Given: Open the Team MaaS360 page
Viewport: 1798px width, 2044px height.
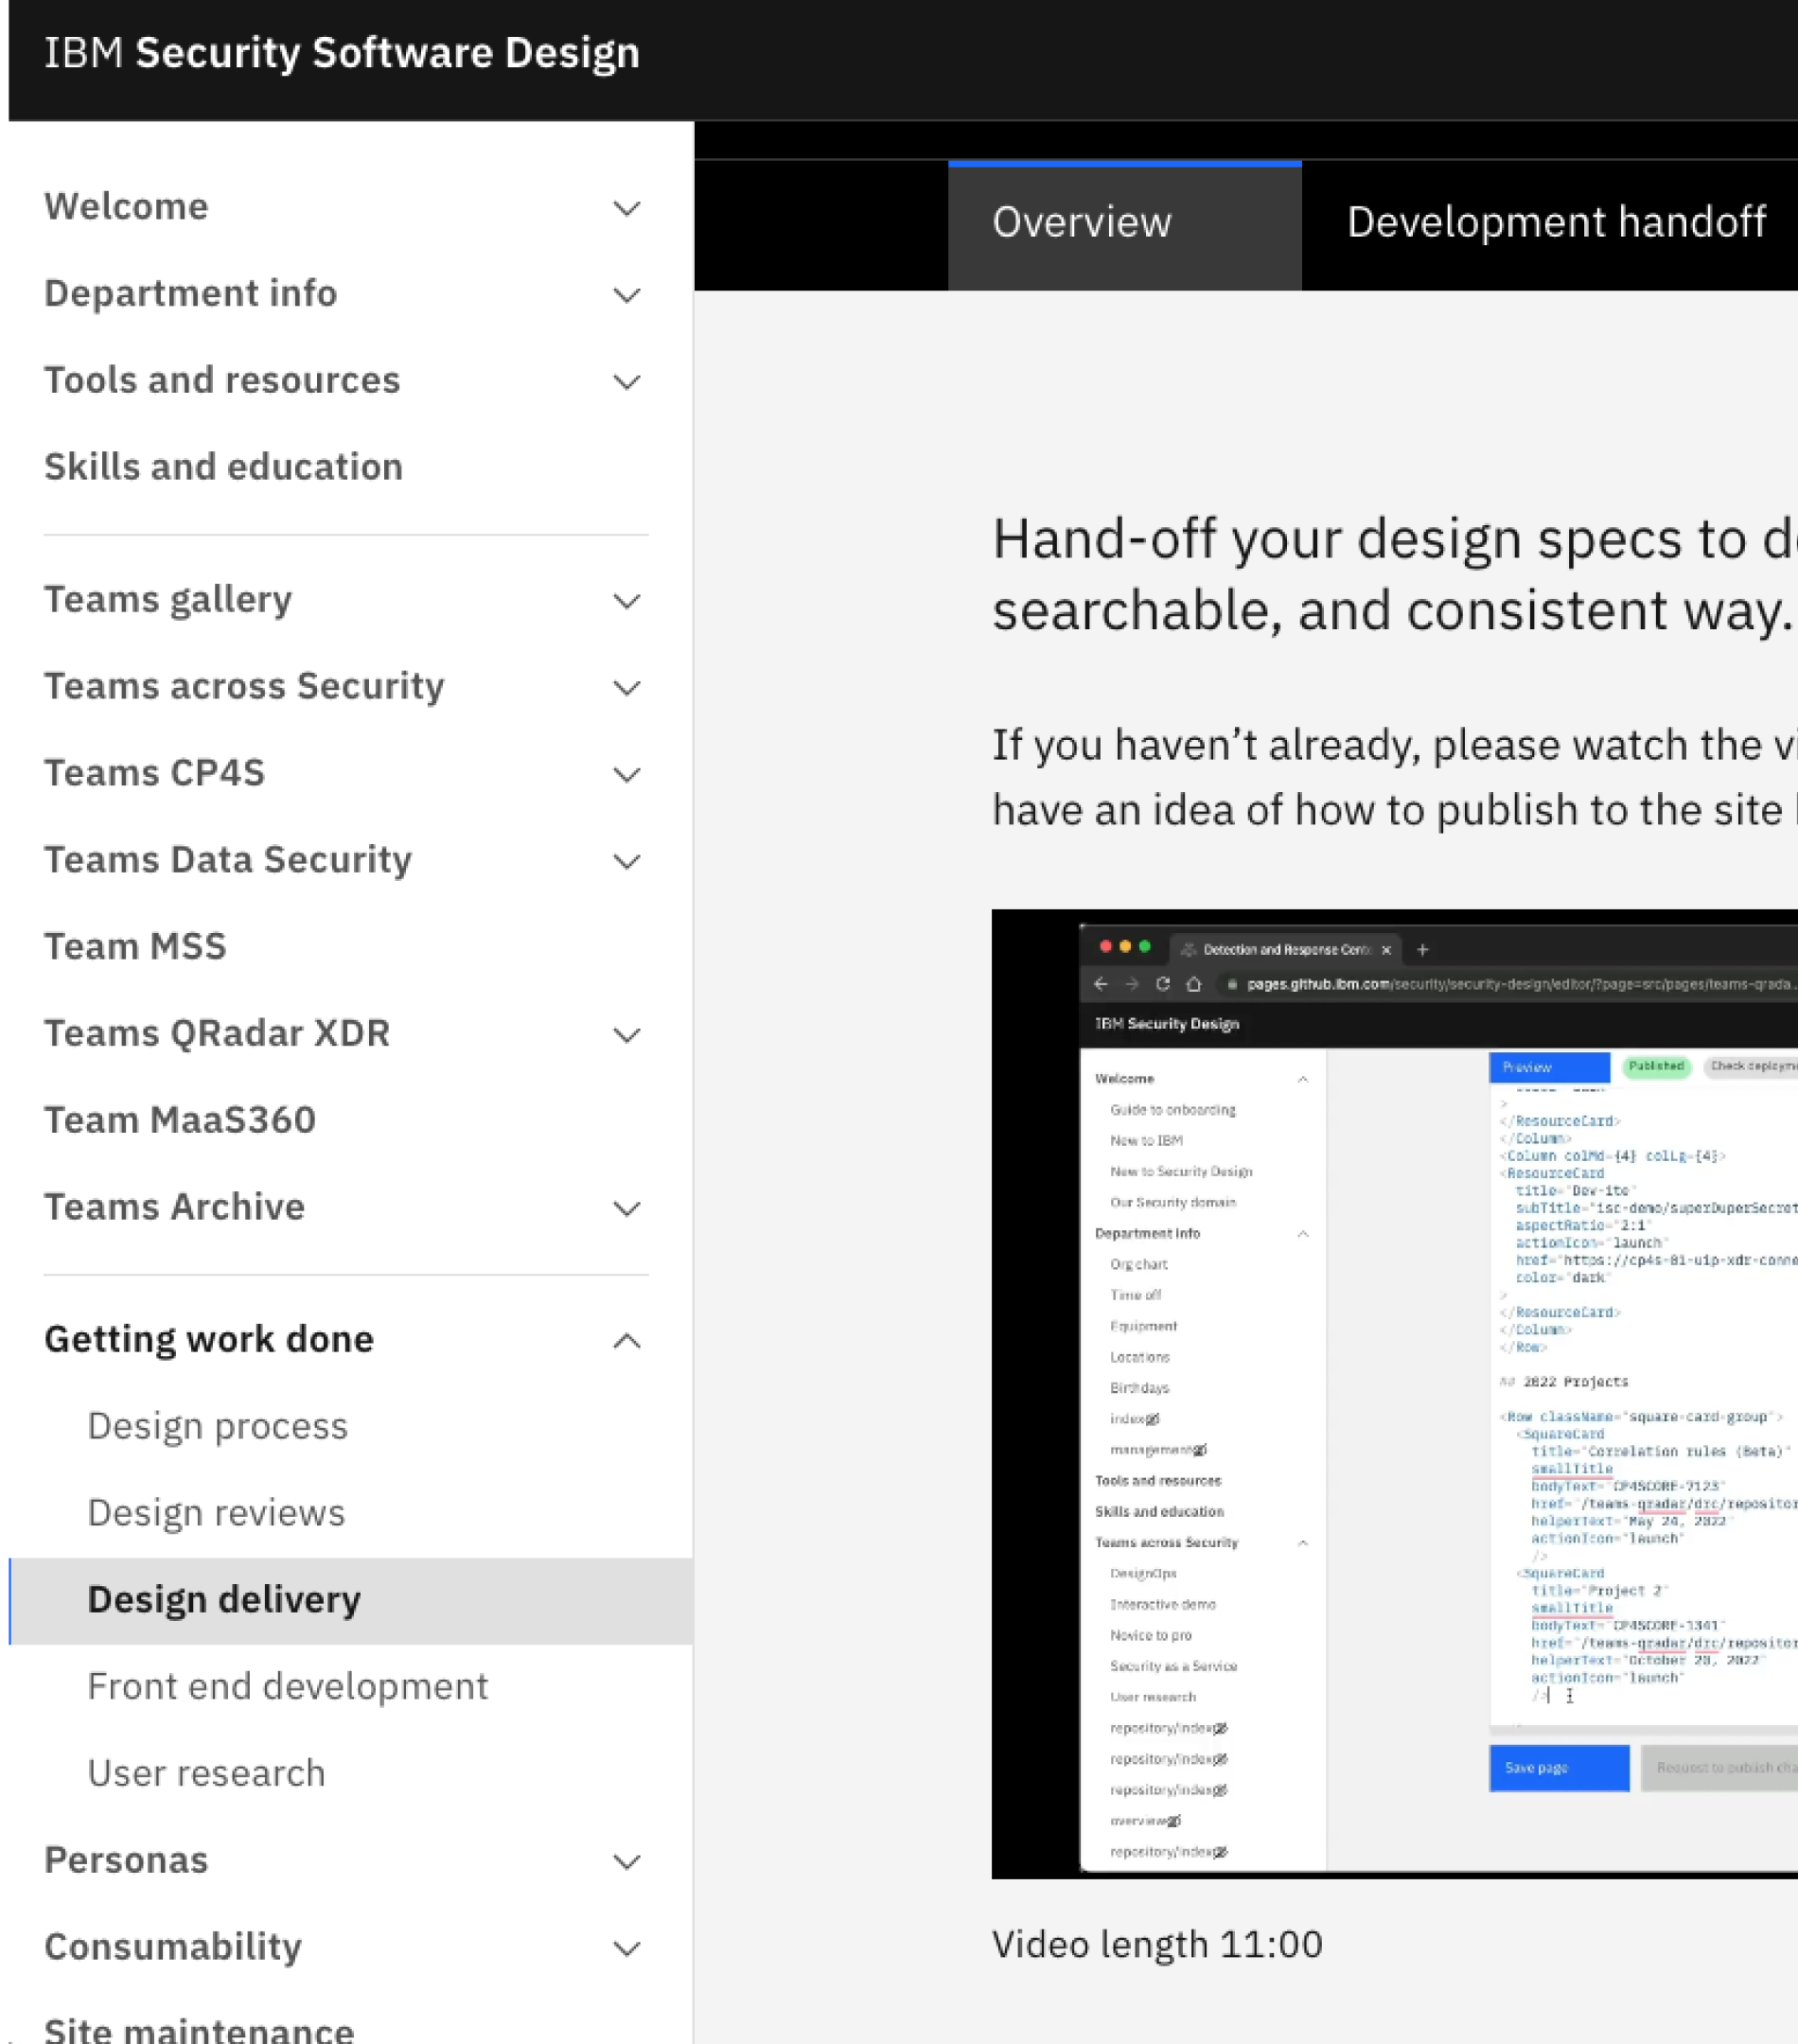Looking at the screenshot, I should click(x=180, y=1120).
